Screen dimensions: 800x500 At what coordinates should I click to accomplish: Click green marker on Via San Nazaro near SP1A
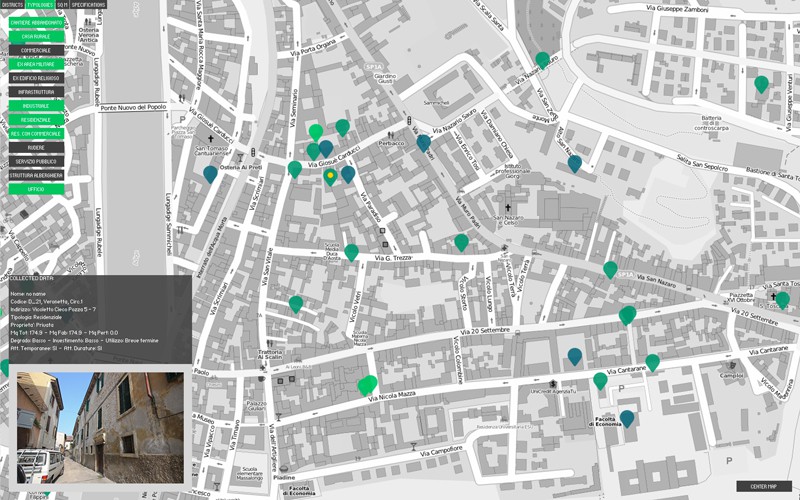610,269
